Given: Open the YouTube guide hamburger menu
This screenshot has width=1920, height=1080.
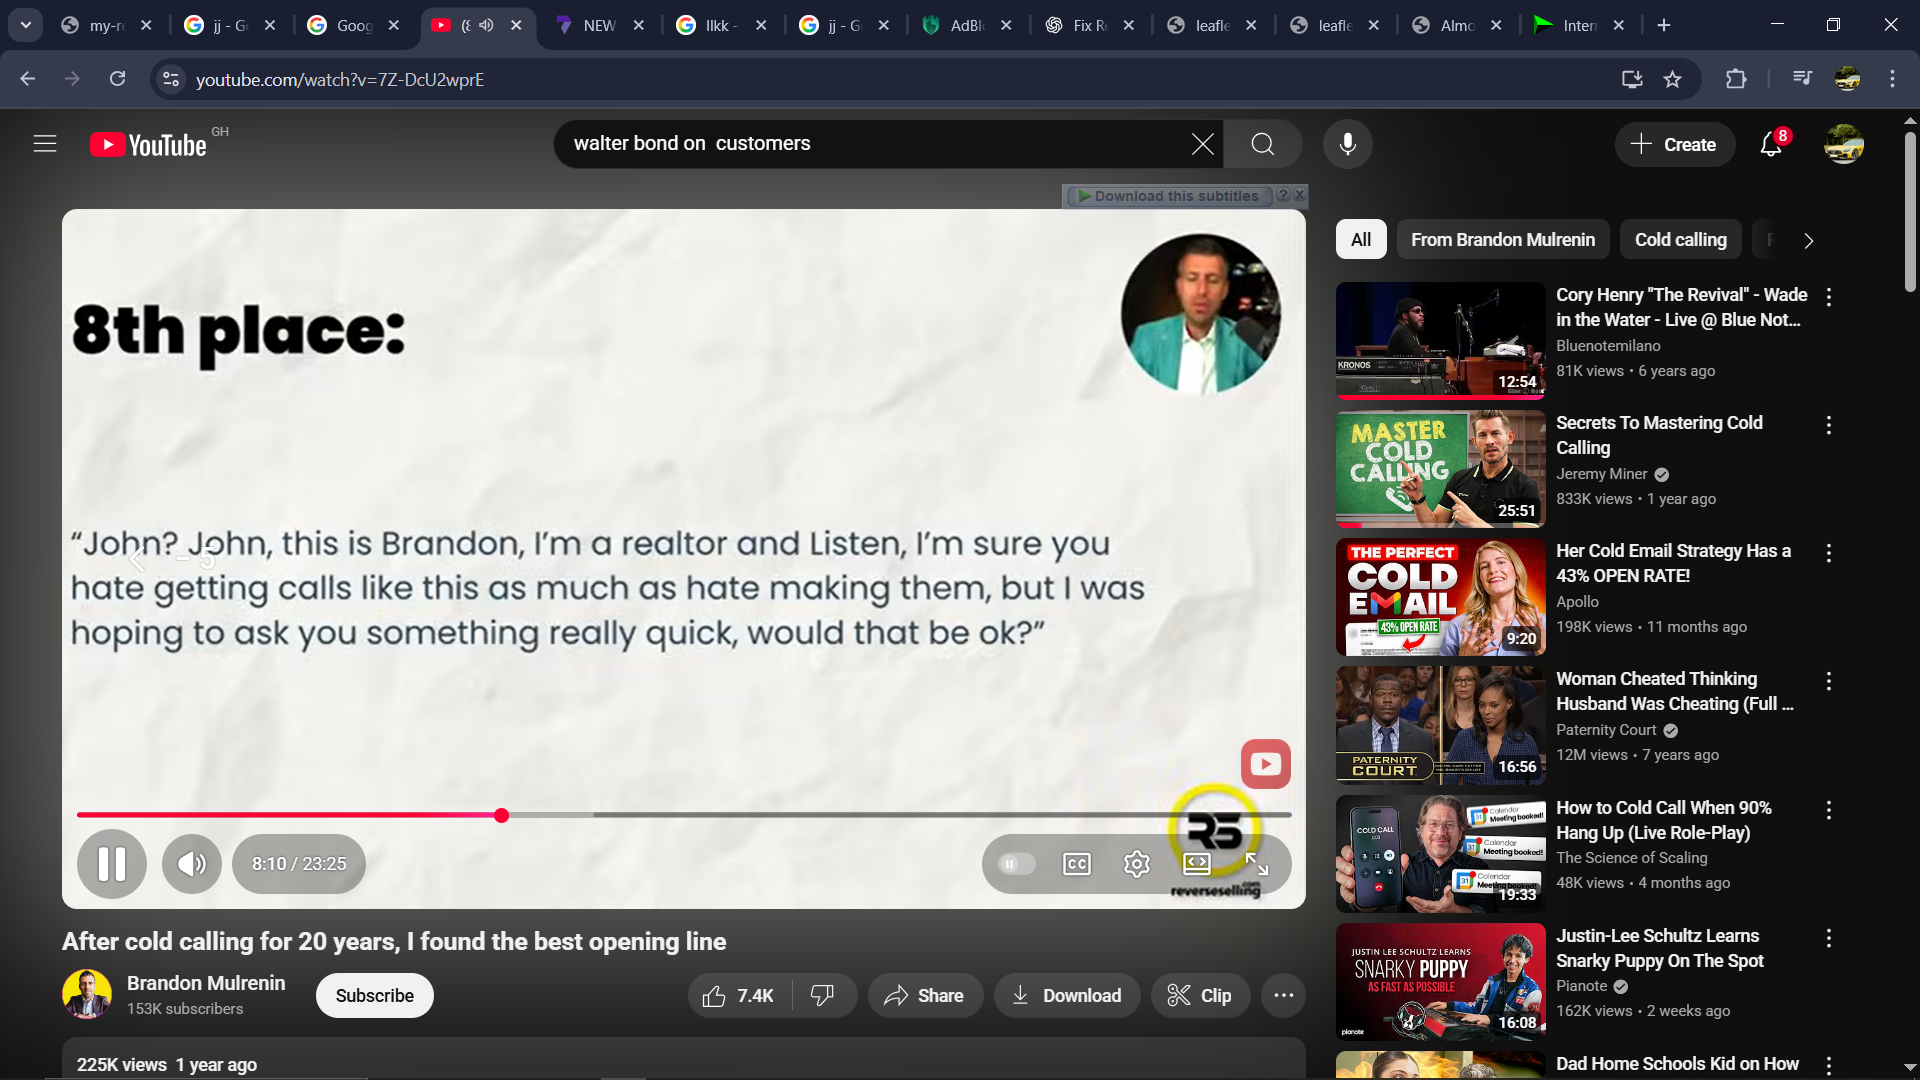Looking at the screenshot, I should pyautogui.click(x=45, y=144).
